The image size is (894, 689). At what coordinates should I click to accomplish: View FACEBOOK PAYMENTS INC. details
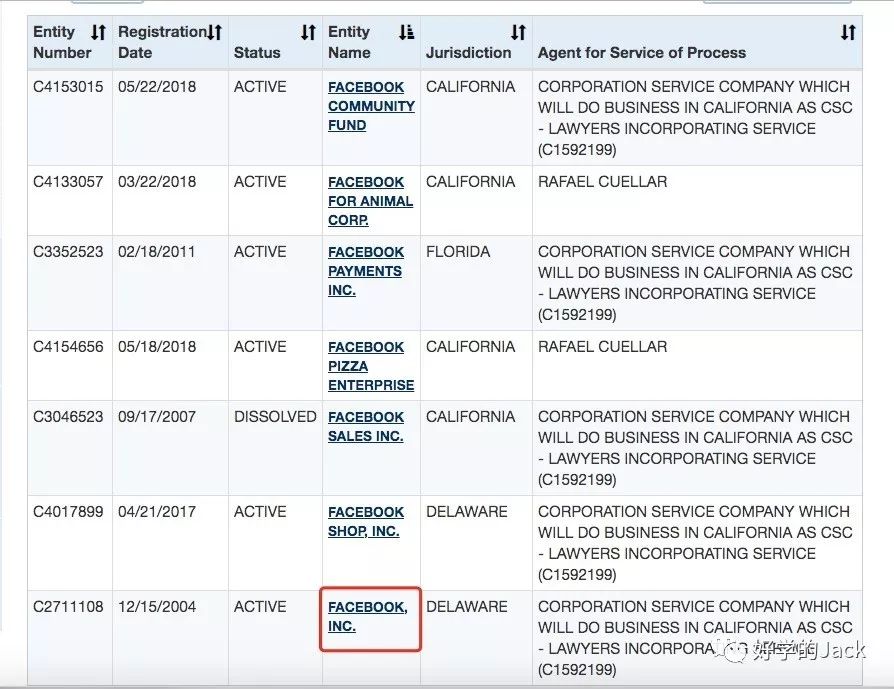tap(365, 271)
